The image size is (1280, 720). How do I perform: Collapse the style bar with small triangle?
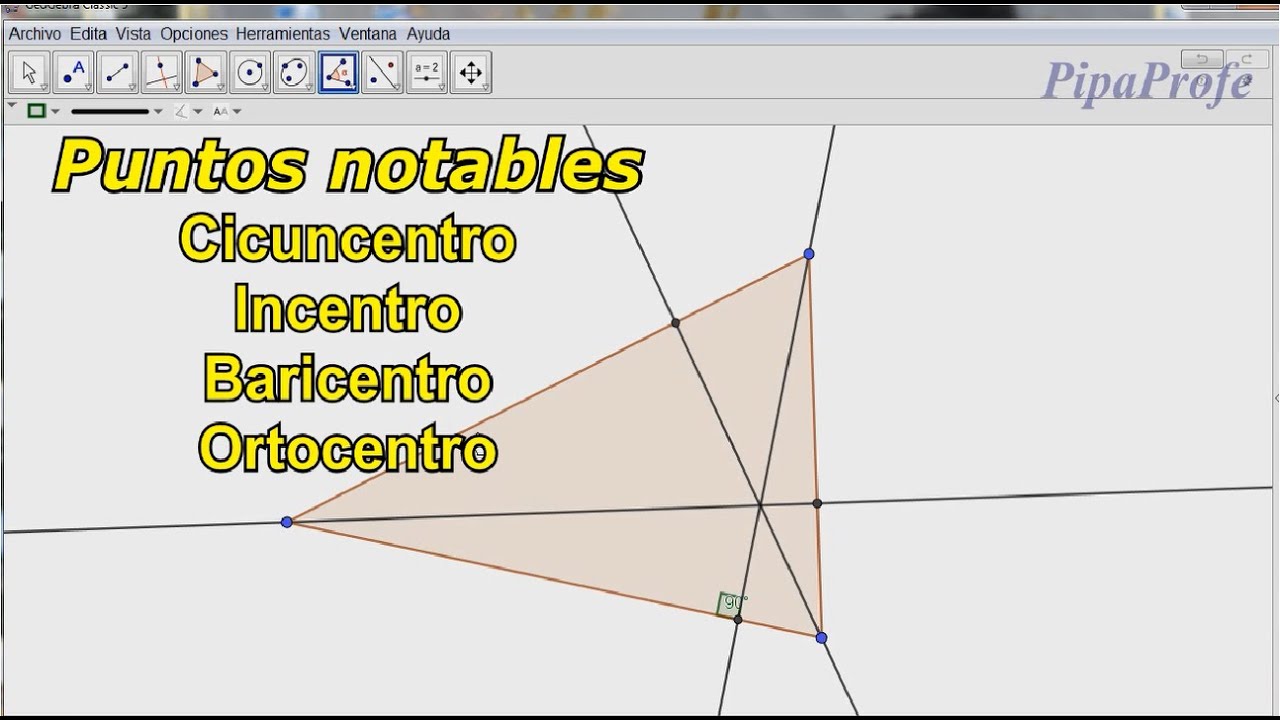coord(12,104)
